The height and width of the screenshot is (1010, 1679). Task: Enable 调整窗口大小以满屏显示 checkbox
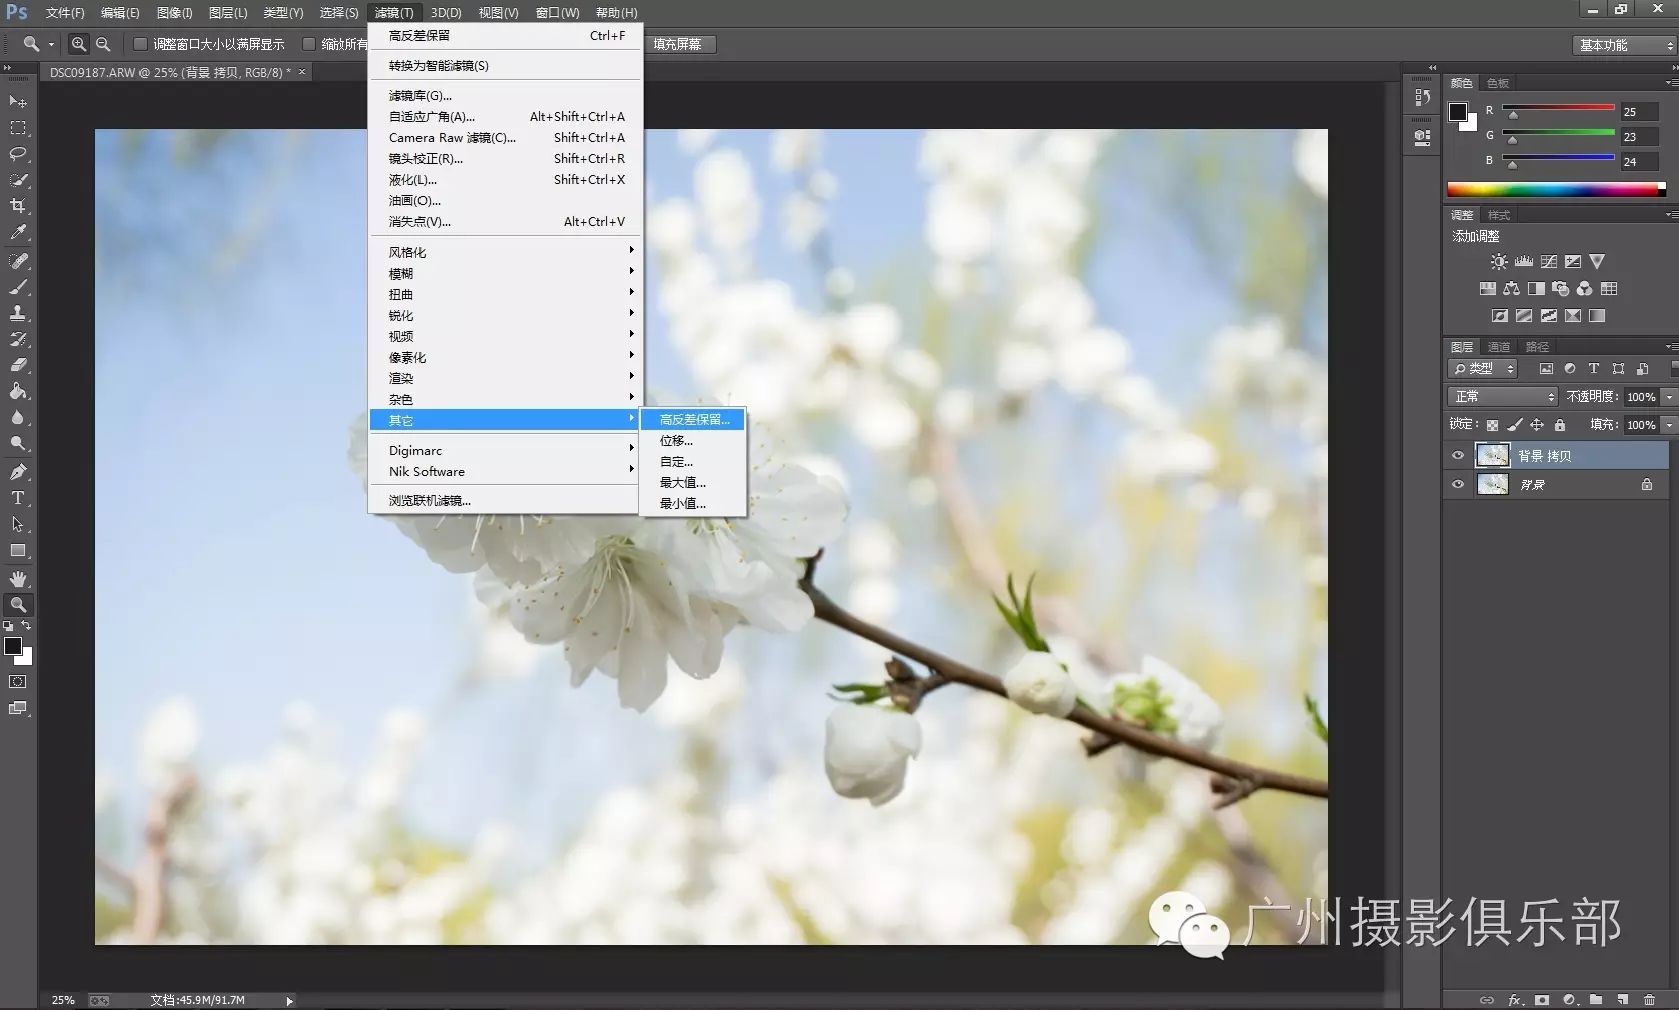140,44
